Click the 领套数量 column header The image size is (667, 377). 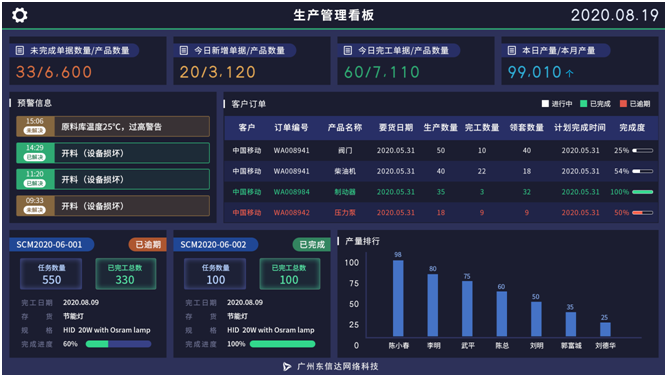[527, 128]
